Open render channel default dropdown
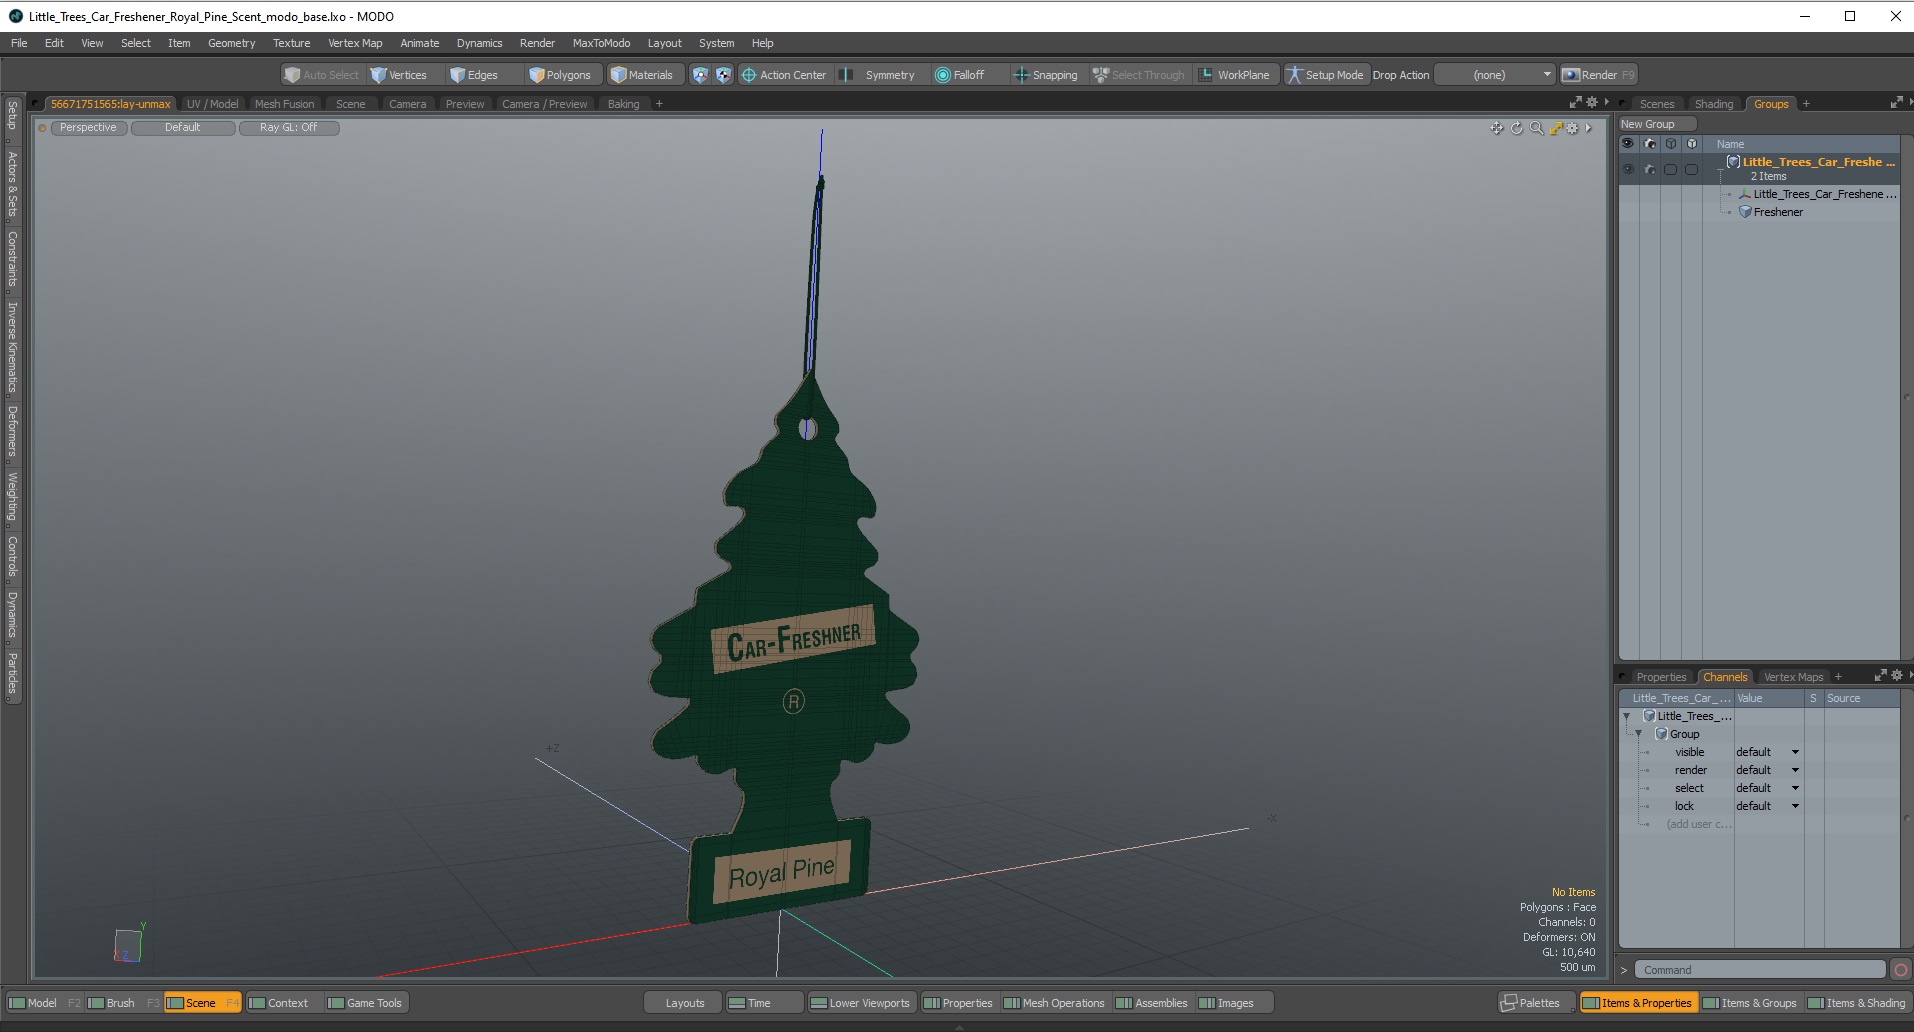1914x1032 pixels. point(1767,770)
